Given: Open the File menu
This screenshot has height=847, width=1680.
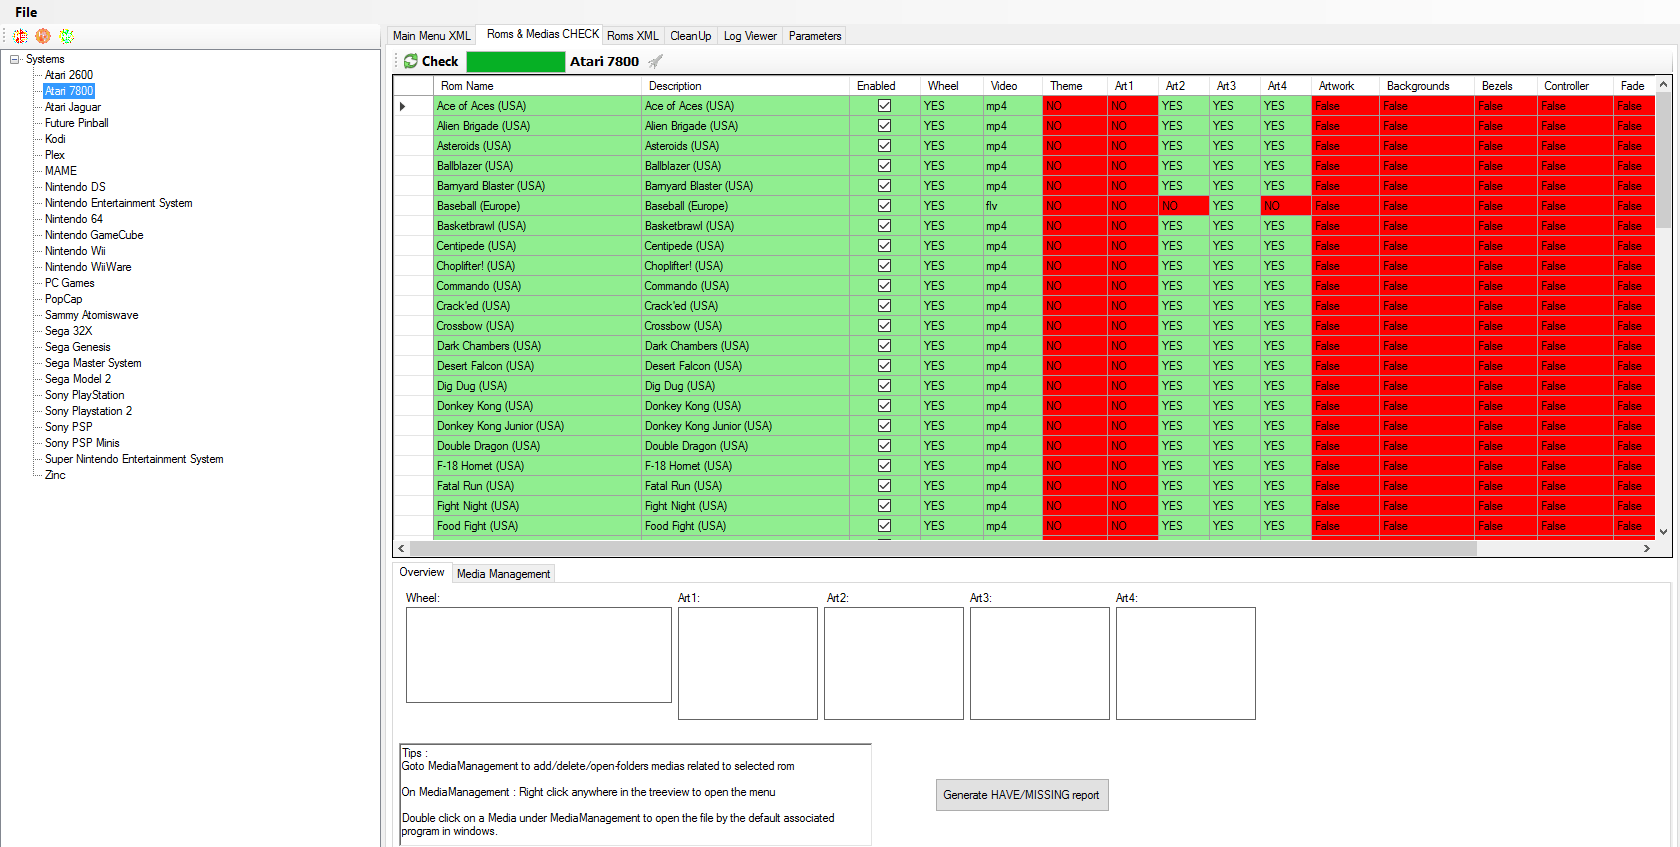Looking at the screenshot, I should click(x=26, y=12).
